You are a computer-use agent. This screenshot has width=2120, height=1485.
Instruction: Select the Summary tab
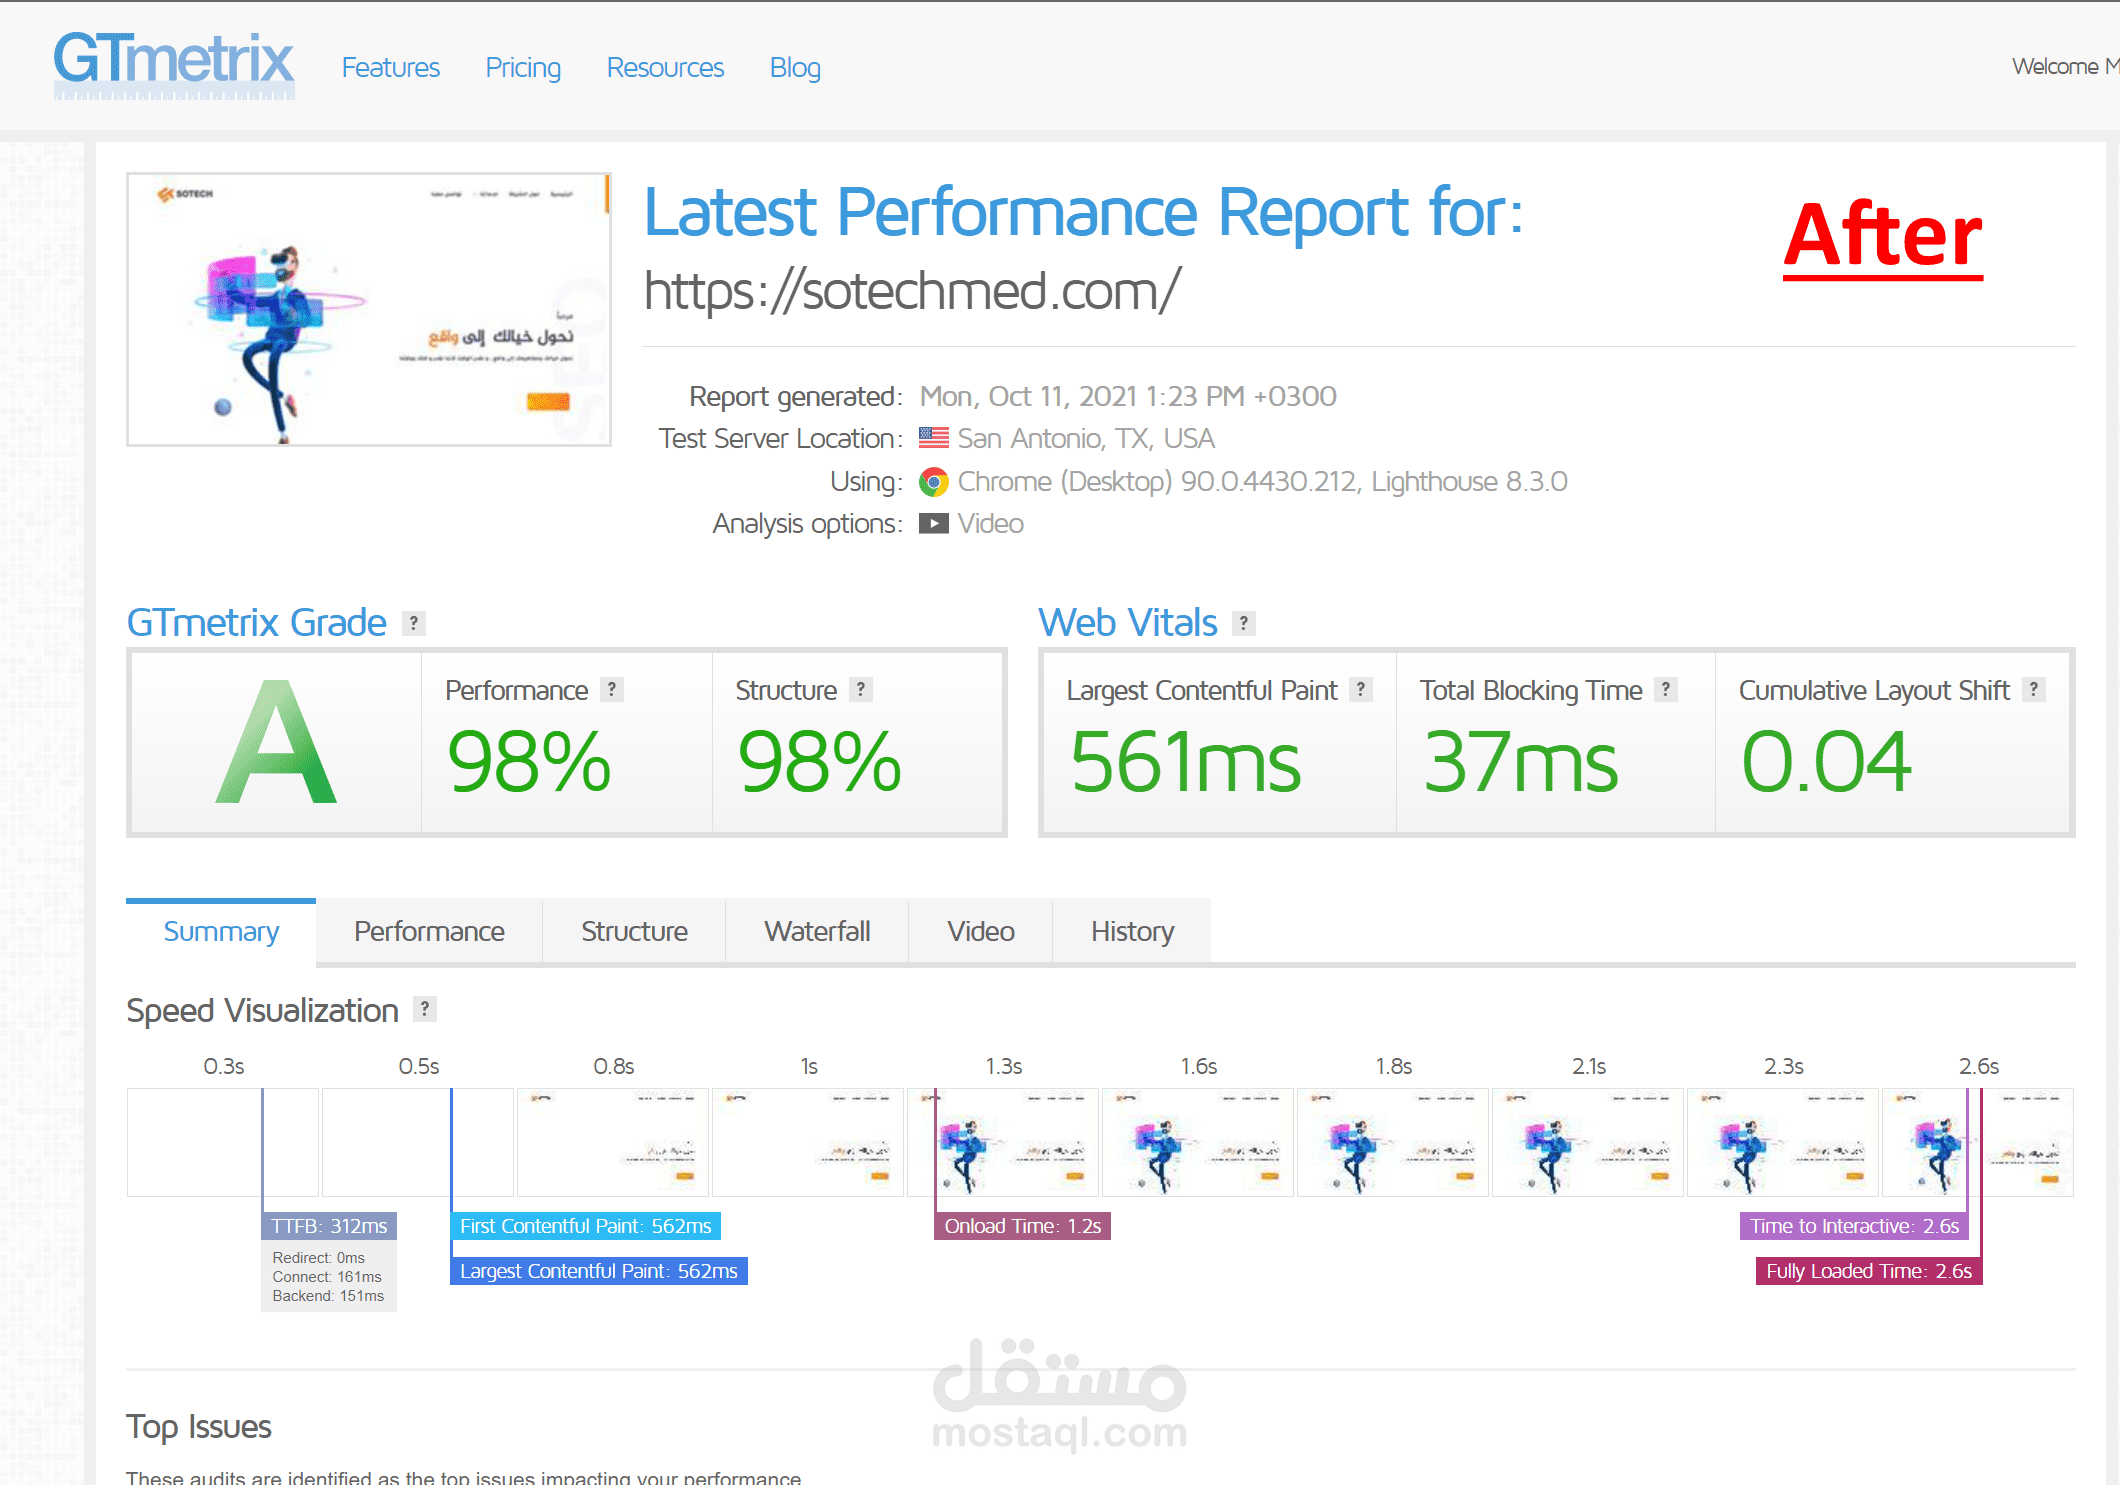click(221, 931)
